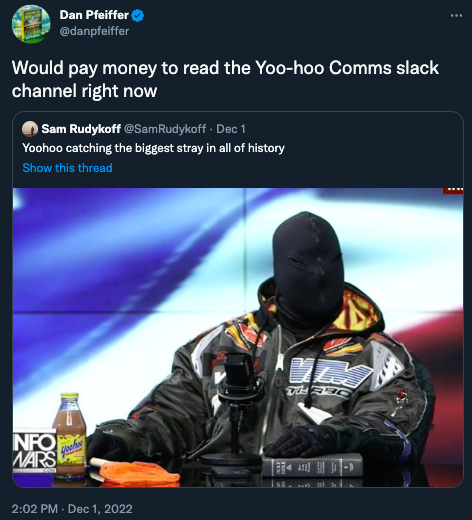Viewport: 472px width, 520px height.
Task: Click Dan Pfeiffer's profile avatar
Action: [31, 24]
